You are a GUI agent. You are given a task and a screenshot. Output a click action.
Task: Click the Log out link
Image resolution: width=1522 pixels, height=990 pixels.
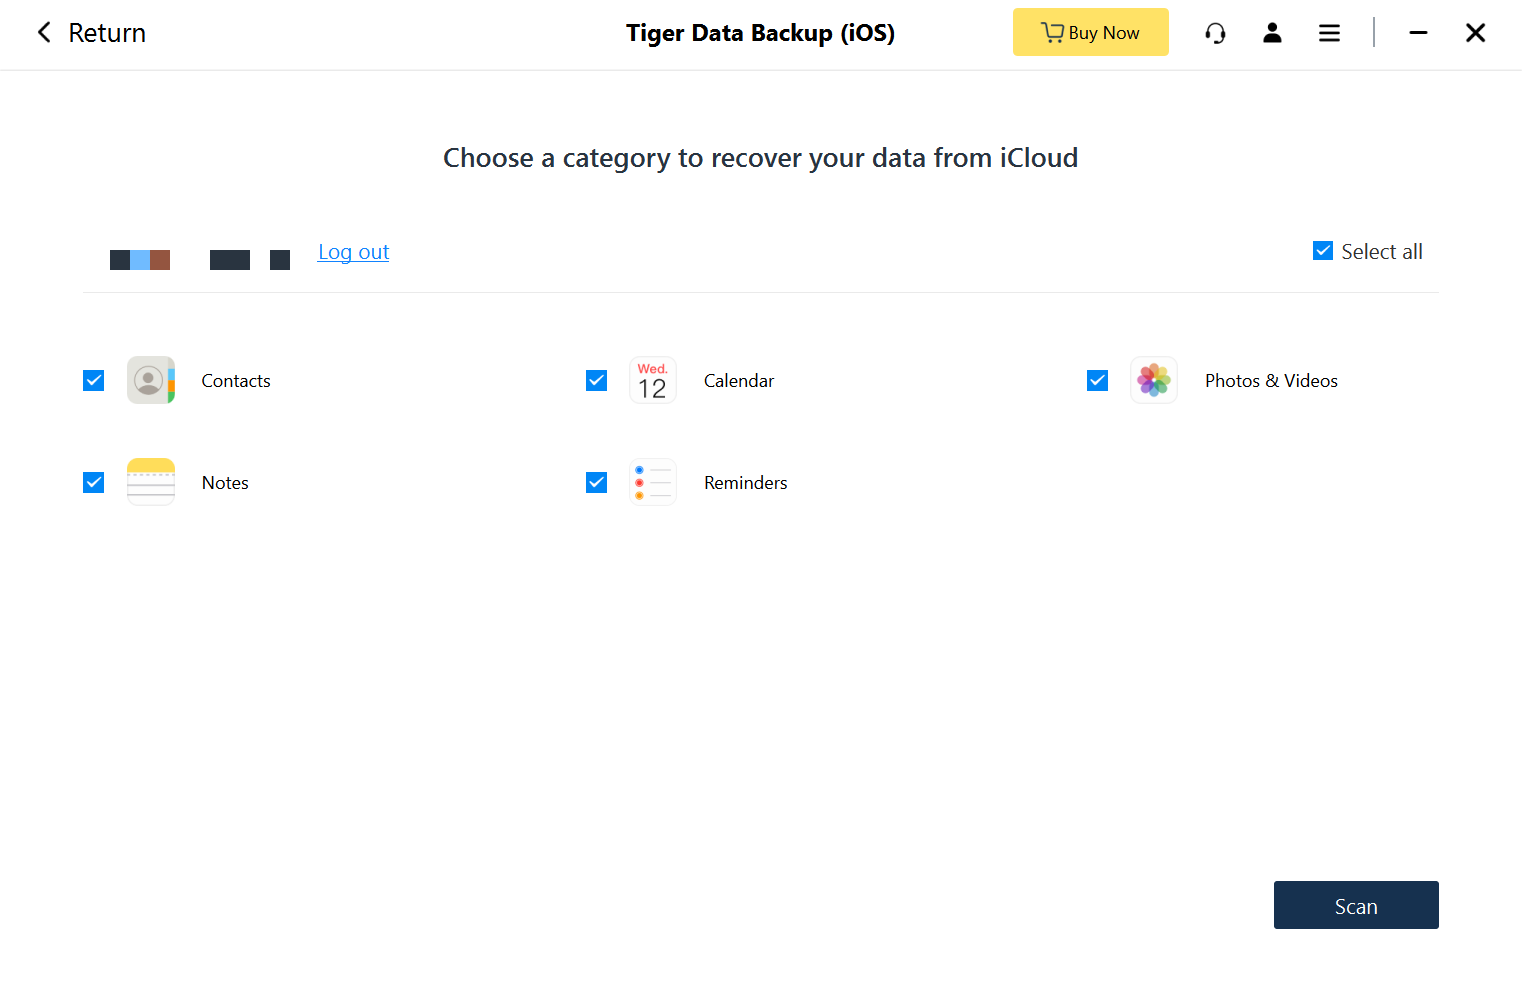point(353,252)
